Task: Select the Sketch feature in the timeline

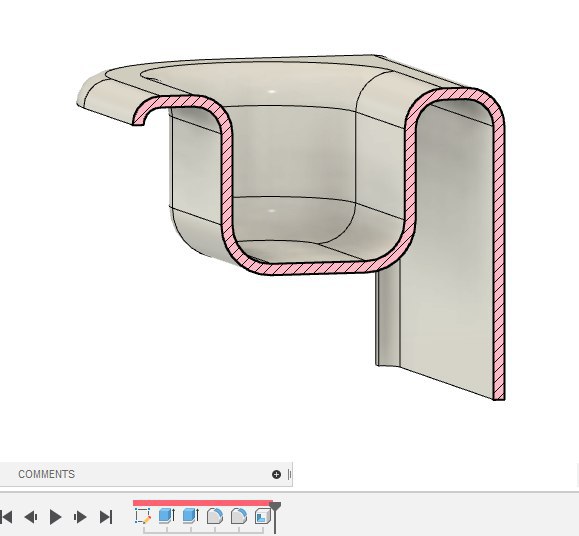Action: [x=143, y=516]
